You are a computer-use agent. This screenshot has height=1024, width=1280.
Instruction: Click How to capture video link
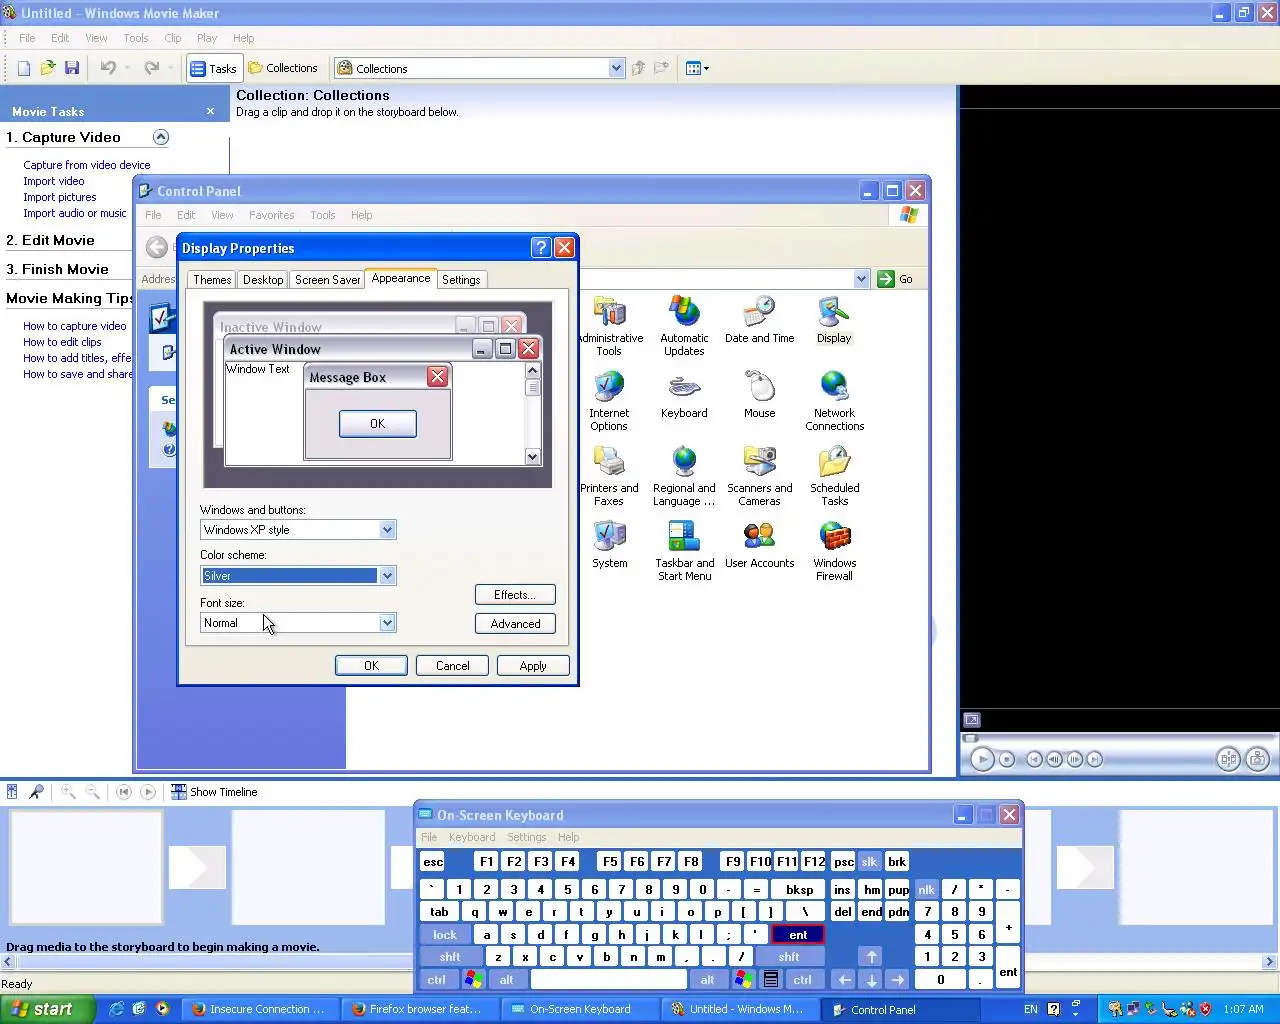point(75,326)
